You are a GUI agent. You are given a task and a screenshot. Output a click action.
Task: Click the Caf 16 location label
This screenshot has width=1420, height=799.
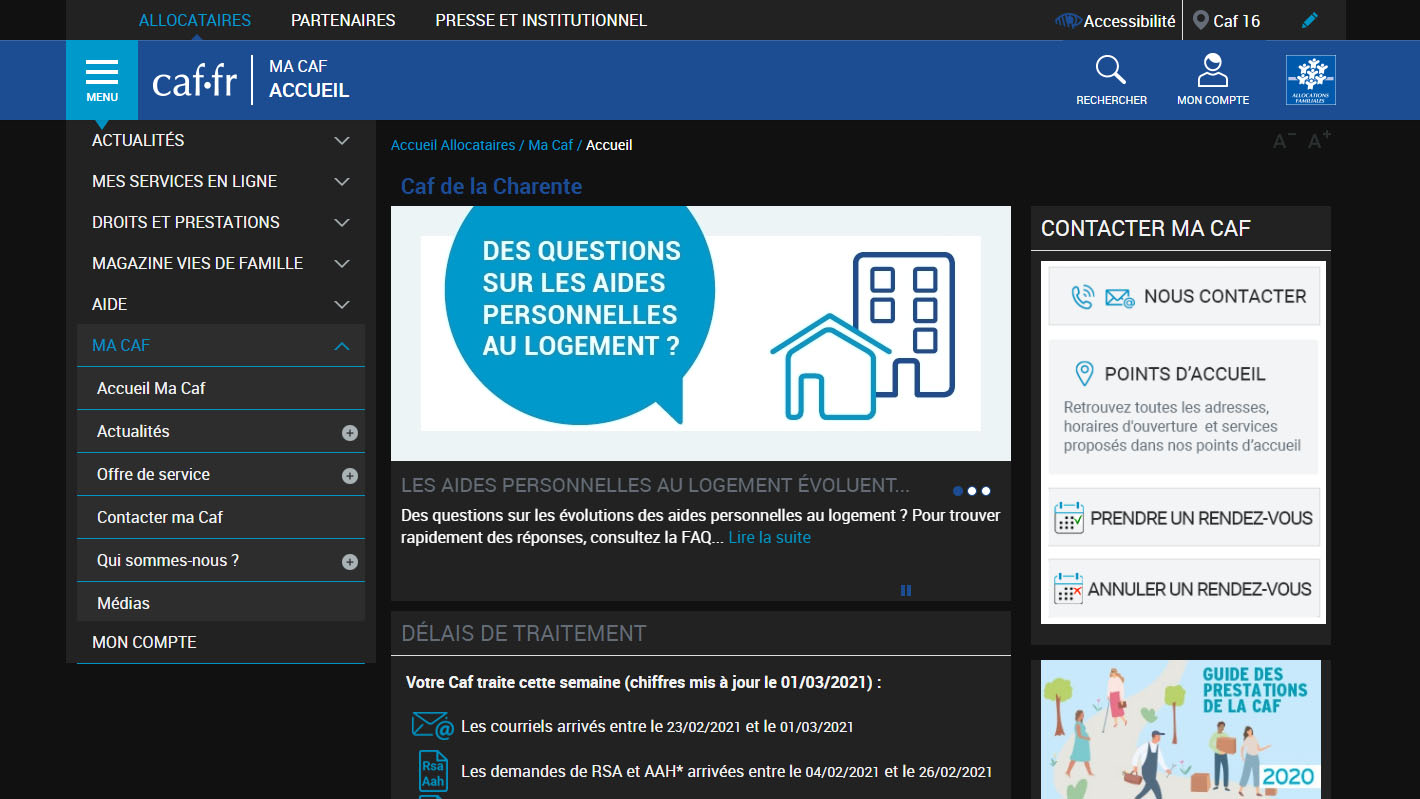pyautogui.click(x=1236, y=21)
